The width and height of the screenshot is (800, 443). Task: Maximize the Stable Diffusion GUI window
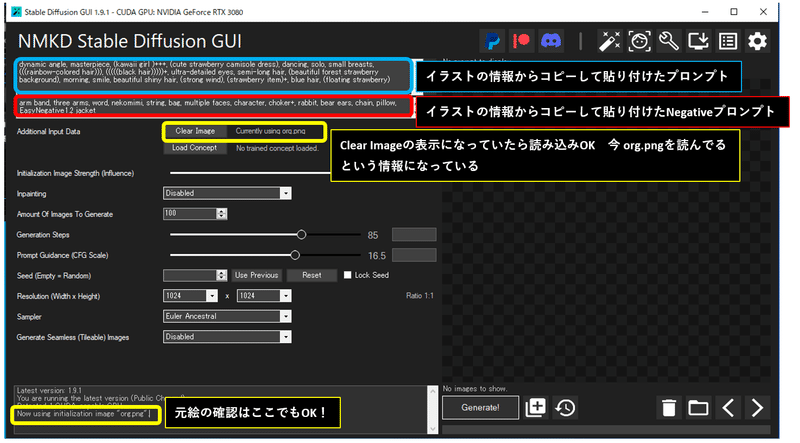pyautogui.click(x=734, y=12)
